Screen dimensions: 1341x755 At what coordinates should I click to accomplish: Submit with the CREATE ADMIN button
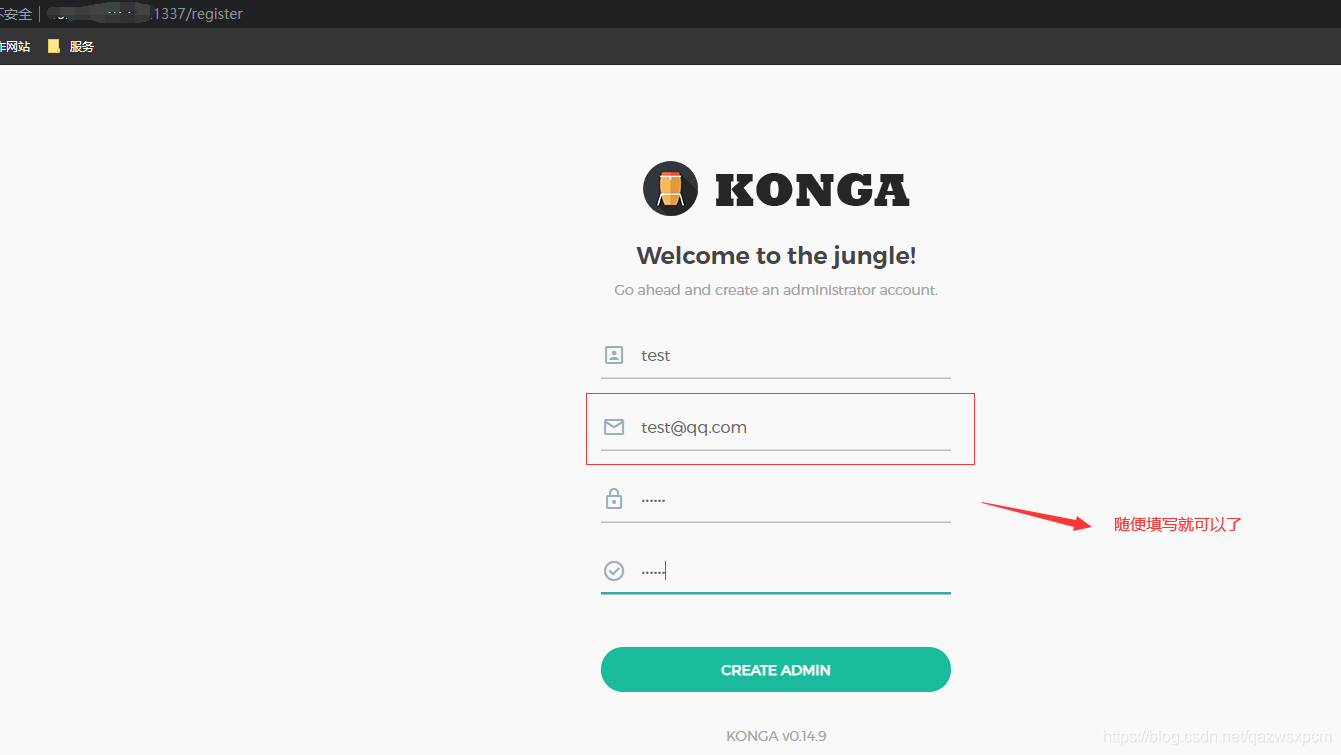(775, 670)
